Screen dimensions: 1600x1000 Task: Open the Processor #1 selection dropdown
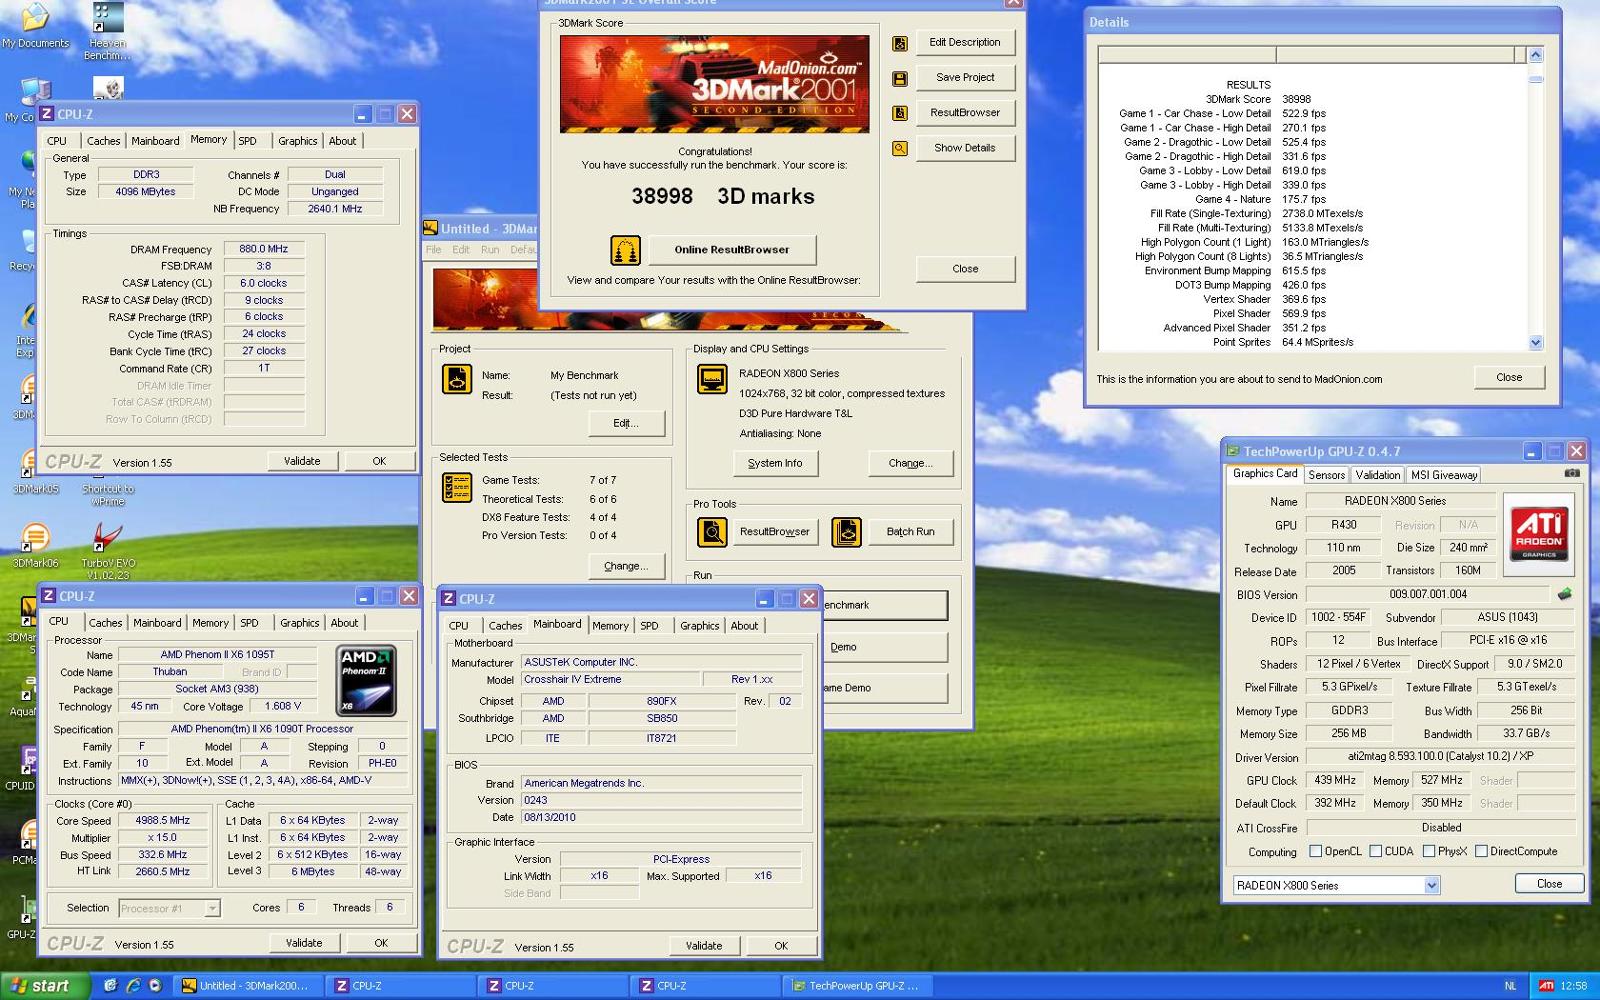point(212,908)
